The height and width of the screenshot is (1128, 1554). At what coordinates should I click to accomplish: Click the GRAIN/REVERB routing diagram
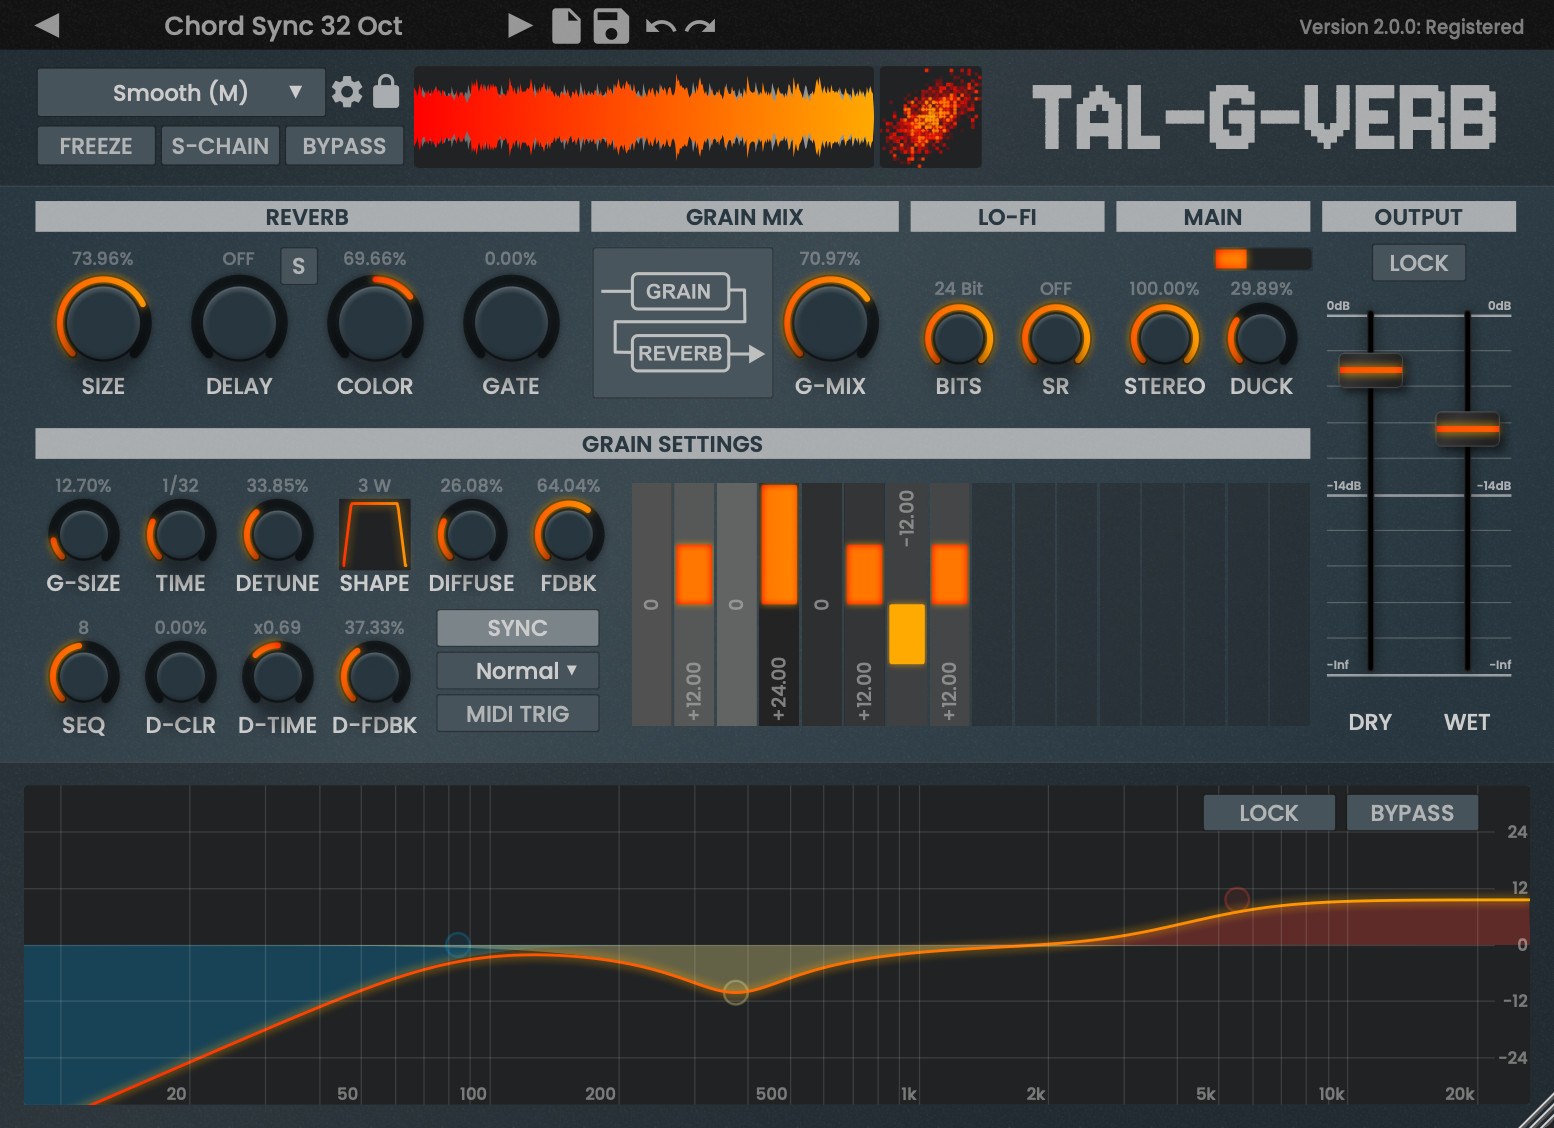click(682, 323)
